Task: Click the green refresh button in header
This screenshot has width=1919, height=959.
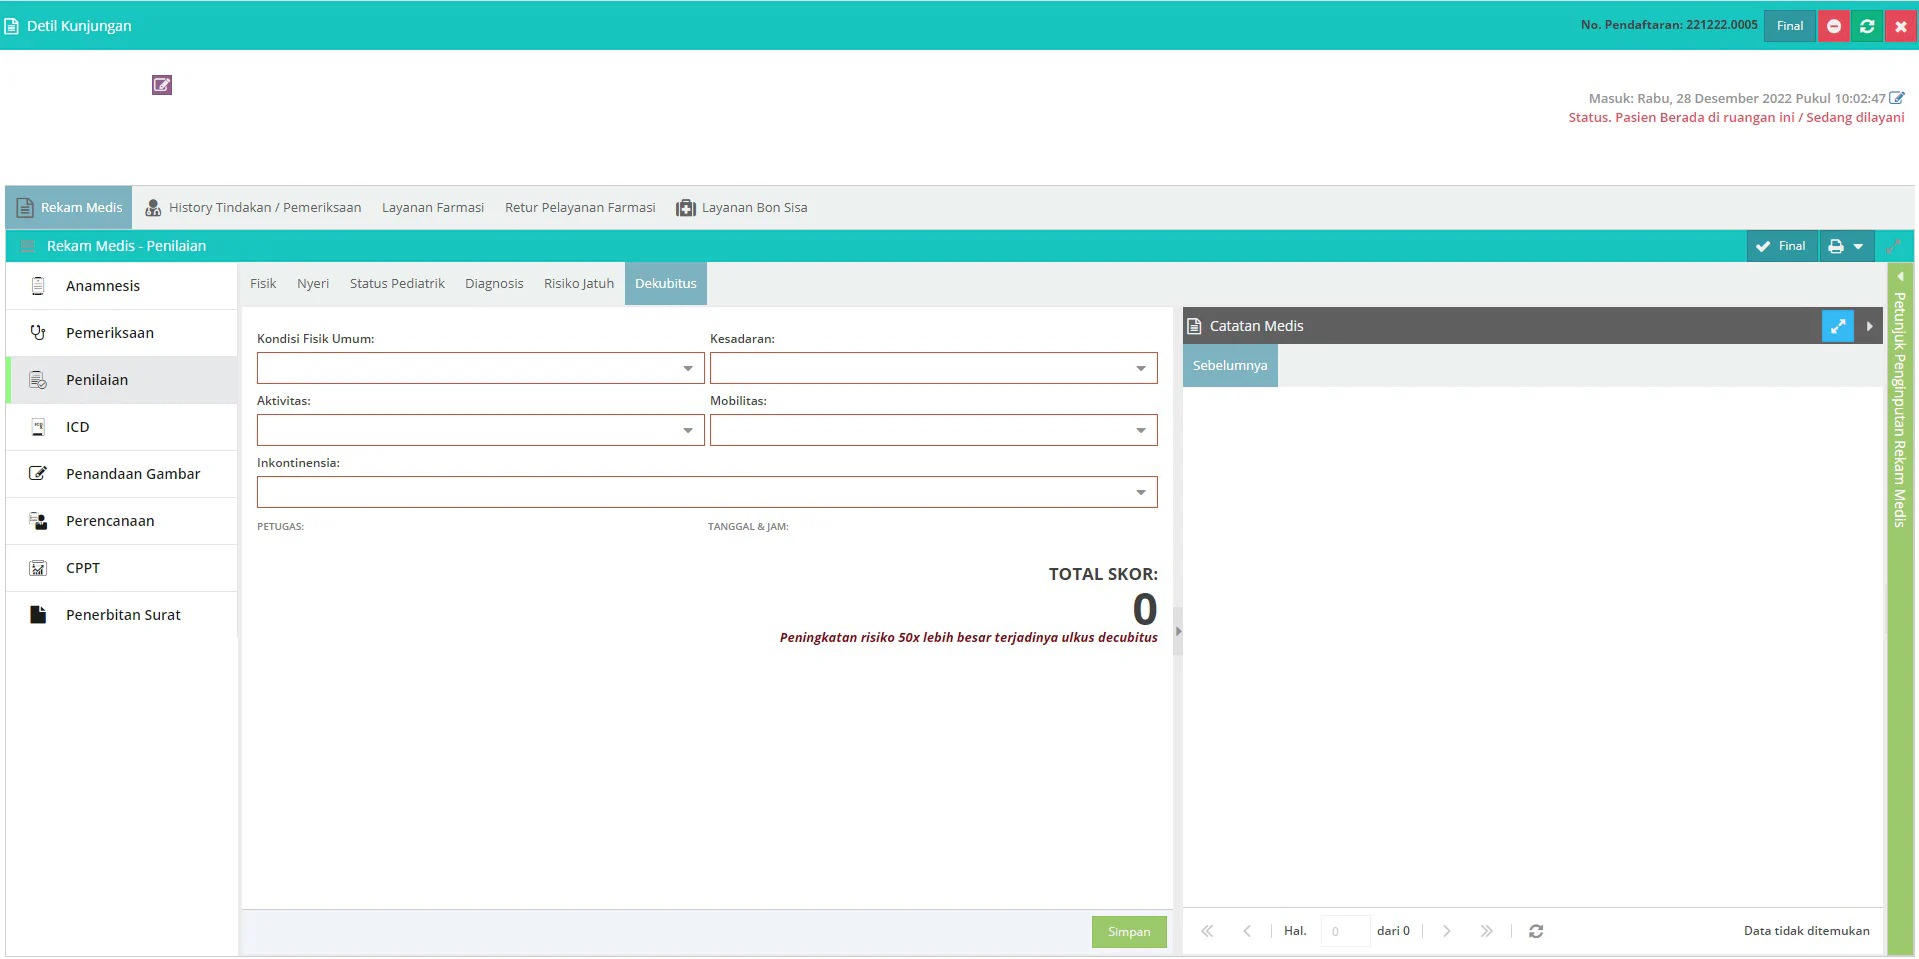Action: pyautogui.click(x=1867, y=26)
